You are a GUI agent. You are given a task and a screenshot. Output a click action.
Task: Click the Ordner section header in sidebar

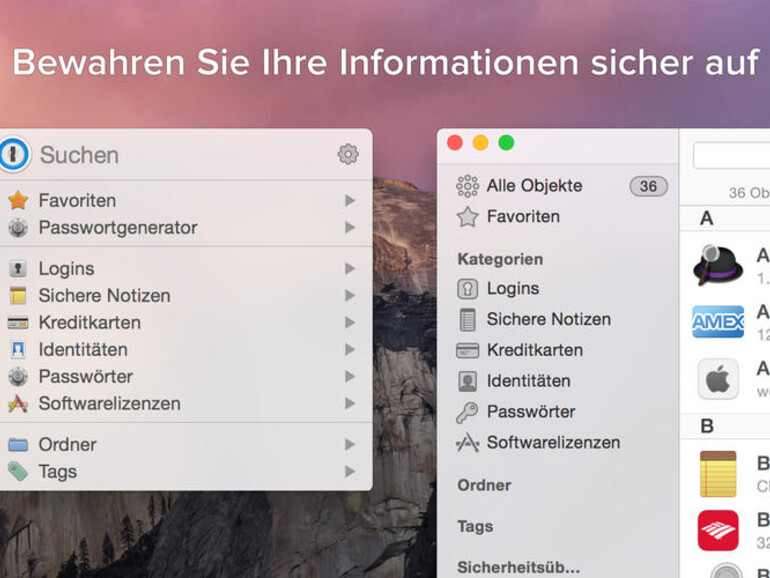[484, 485]
